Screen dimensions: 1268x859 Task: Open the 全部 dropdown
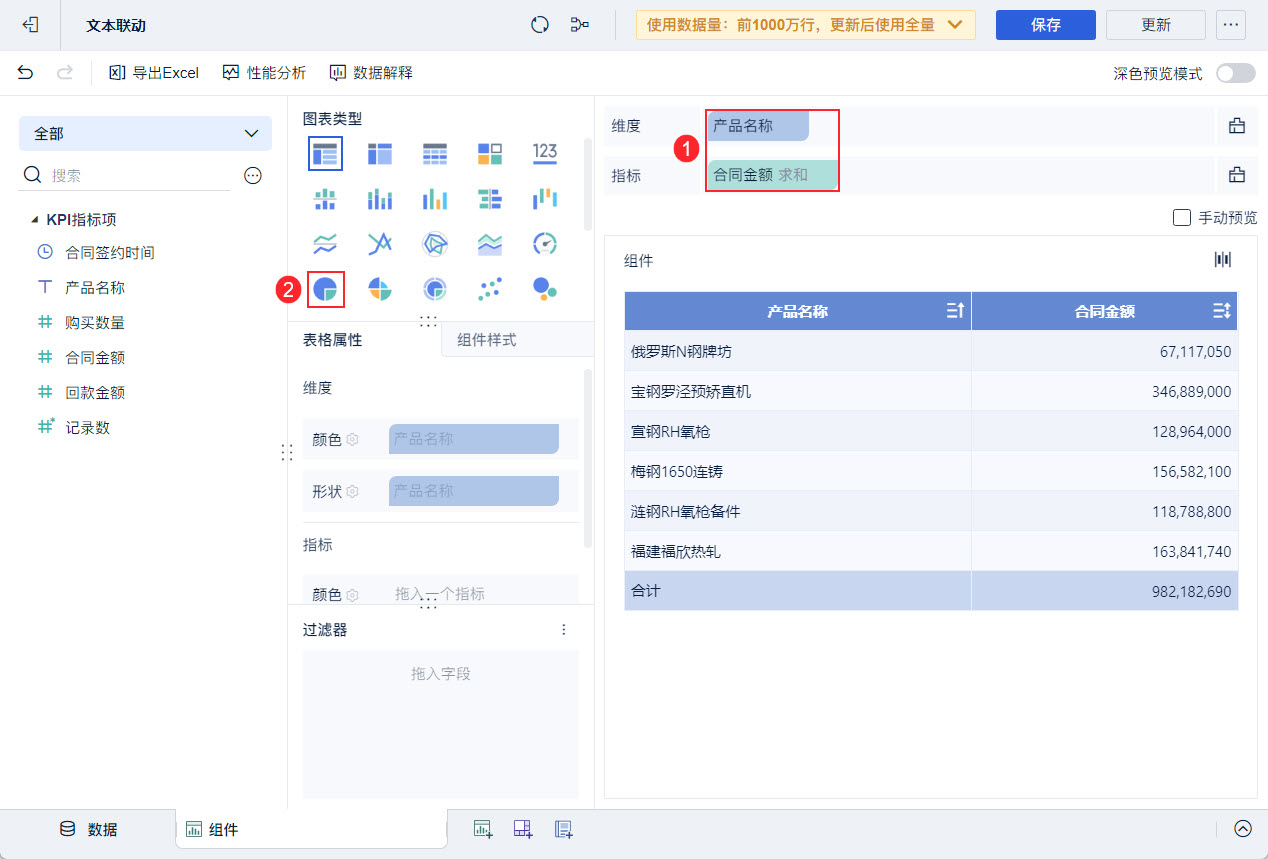[x=145, y=133]
